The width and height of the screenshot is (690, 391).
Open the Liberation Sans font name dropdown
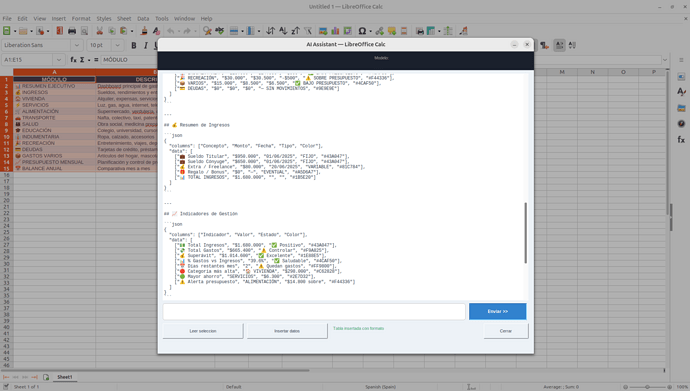click(x=77, y=45)
